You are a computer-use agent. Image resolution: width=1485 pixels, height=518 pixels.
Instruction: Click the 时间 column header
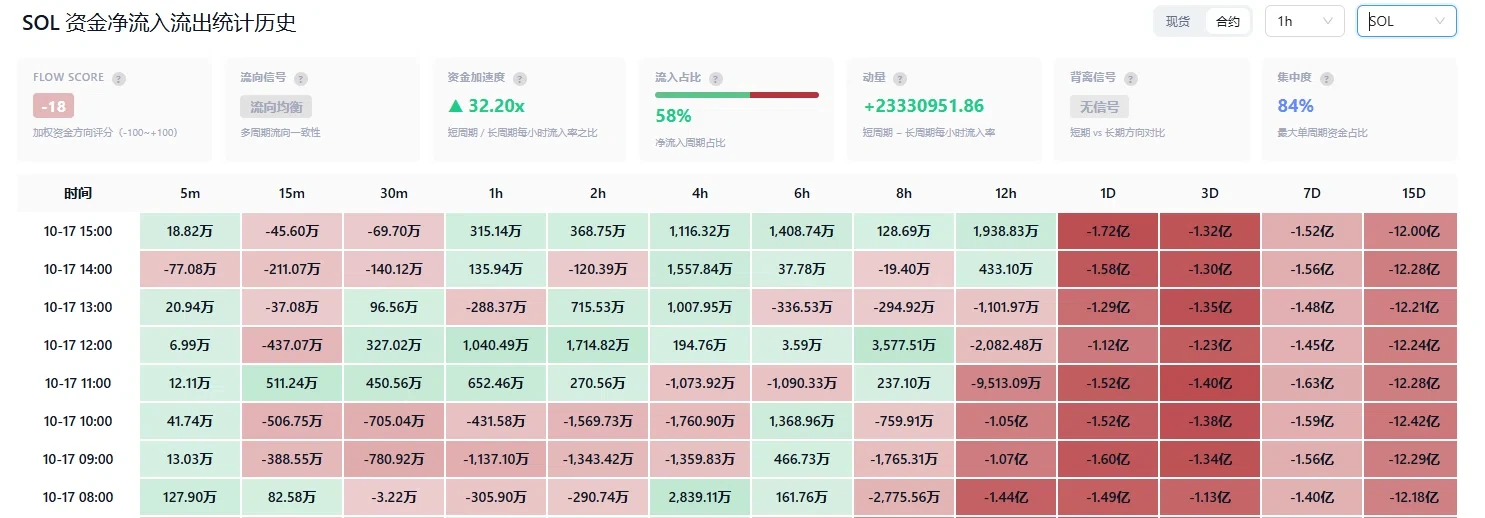coord(78,193)
